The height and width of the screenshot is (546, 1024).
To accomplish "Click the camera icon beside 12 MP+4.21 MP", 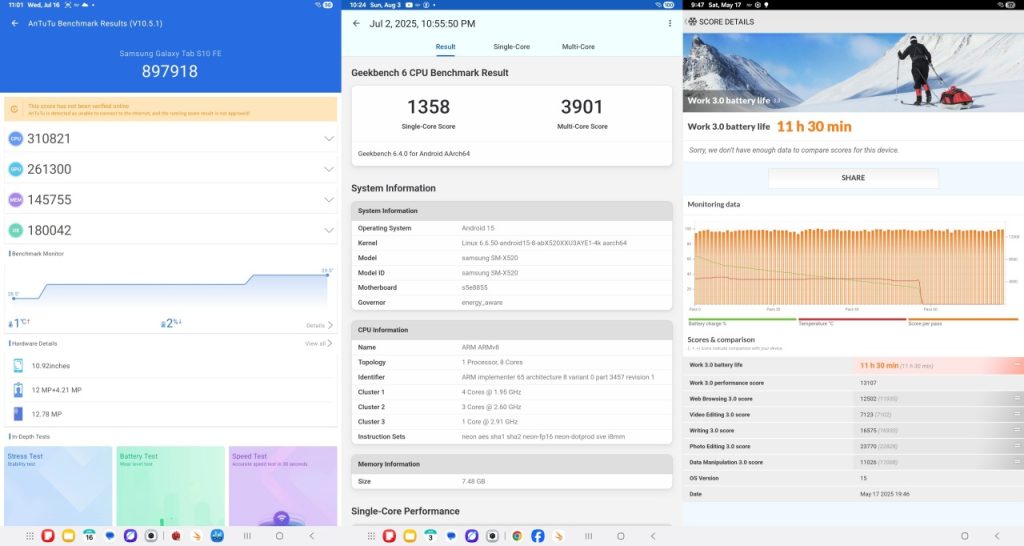I will tap(18, 390).
